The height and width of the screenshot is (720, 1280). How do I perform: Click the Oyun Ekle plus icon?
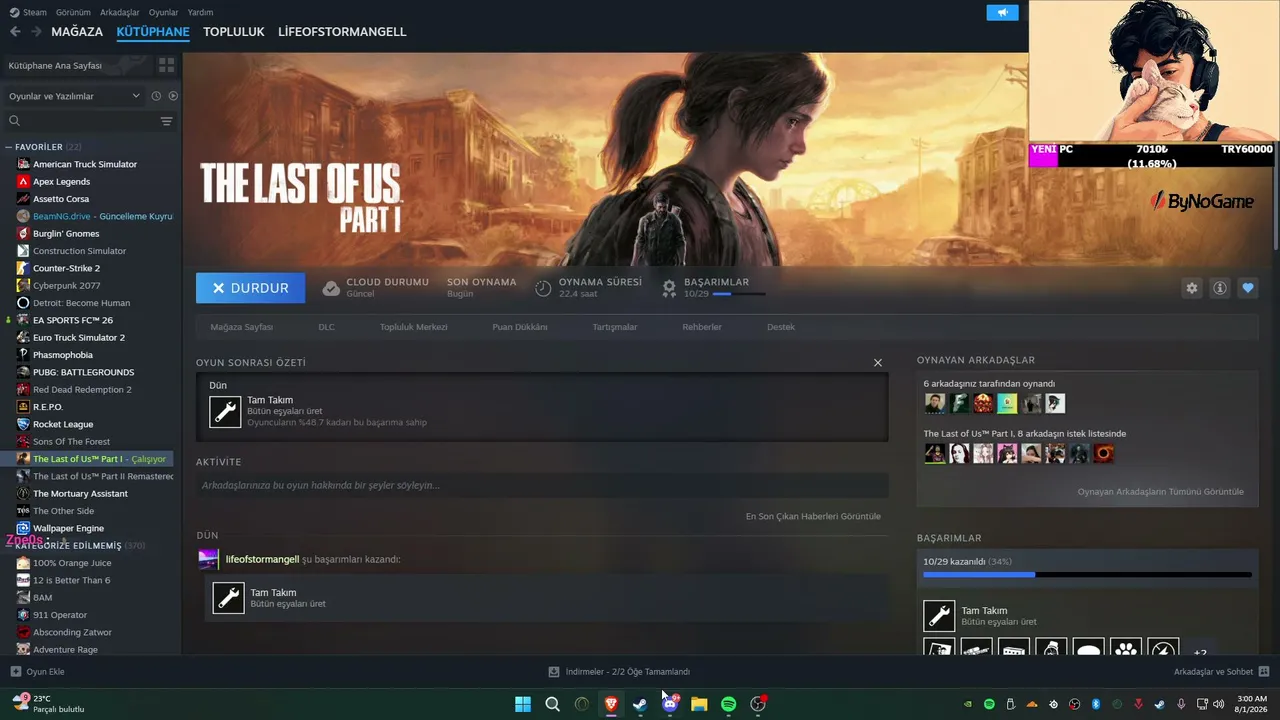(x=15, y=672)
